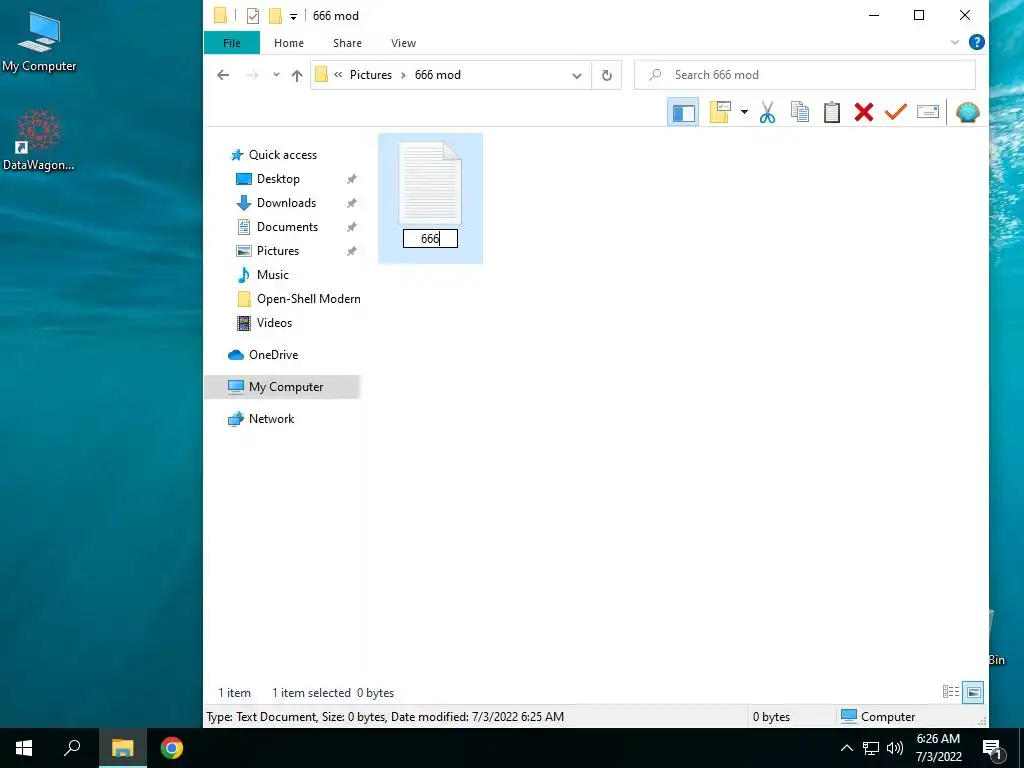Switch to details view layout

(950, 692)
